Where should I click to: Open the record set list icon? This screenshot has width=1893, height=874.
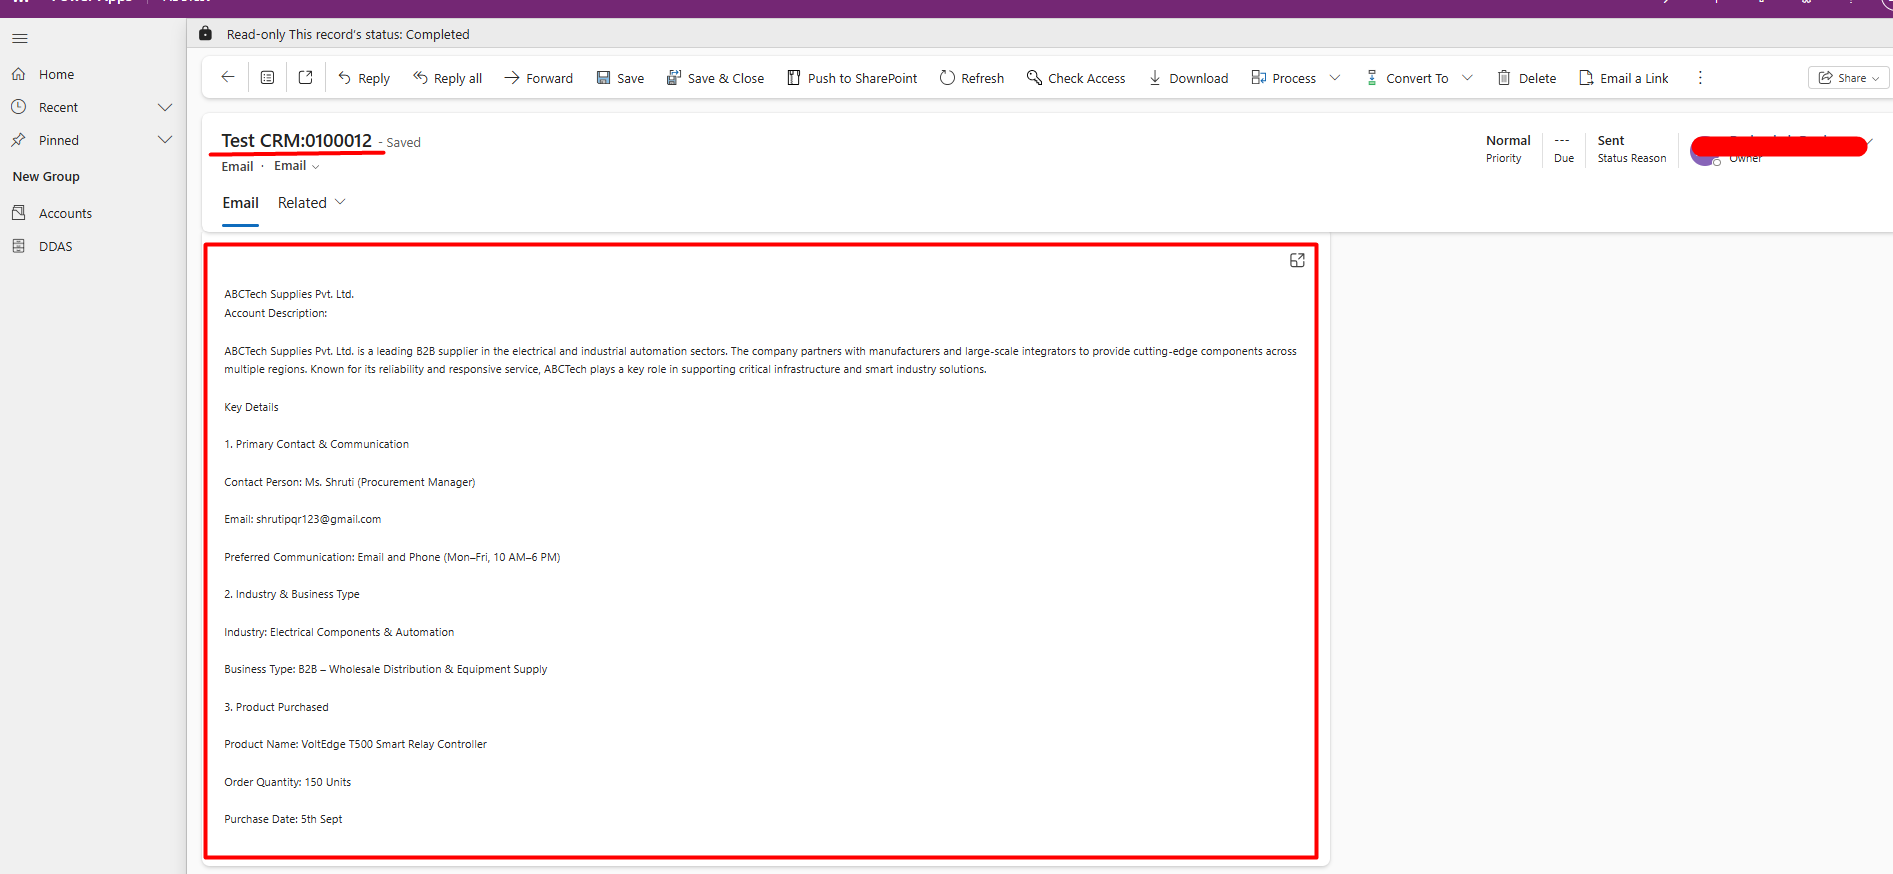pyautogui.click(x=267, y=77)
